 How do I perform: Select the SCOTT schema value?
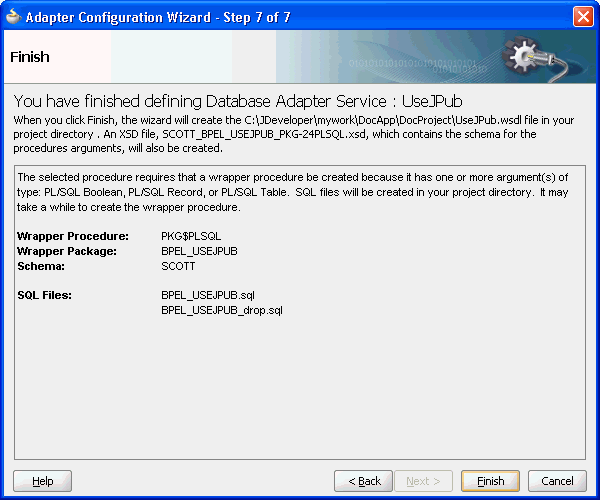tap(178, 266)
